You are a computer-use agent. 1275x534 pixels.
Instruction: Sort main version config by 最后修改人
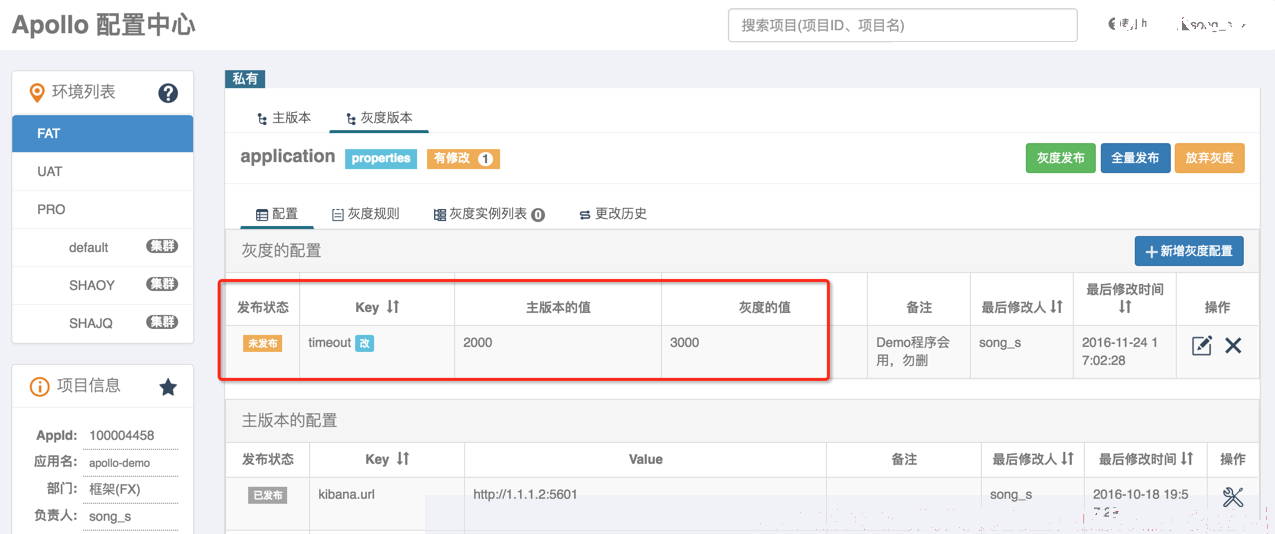click(x=1067, y=458)
